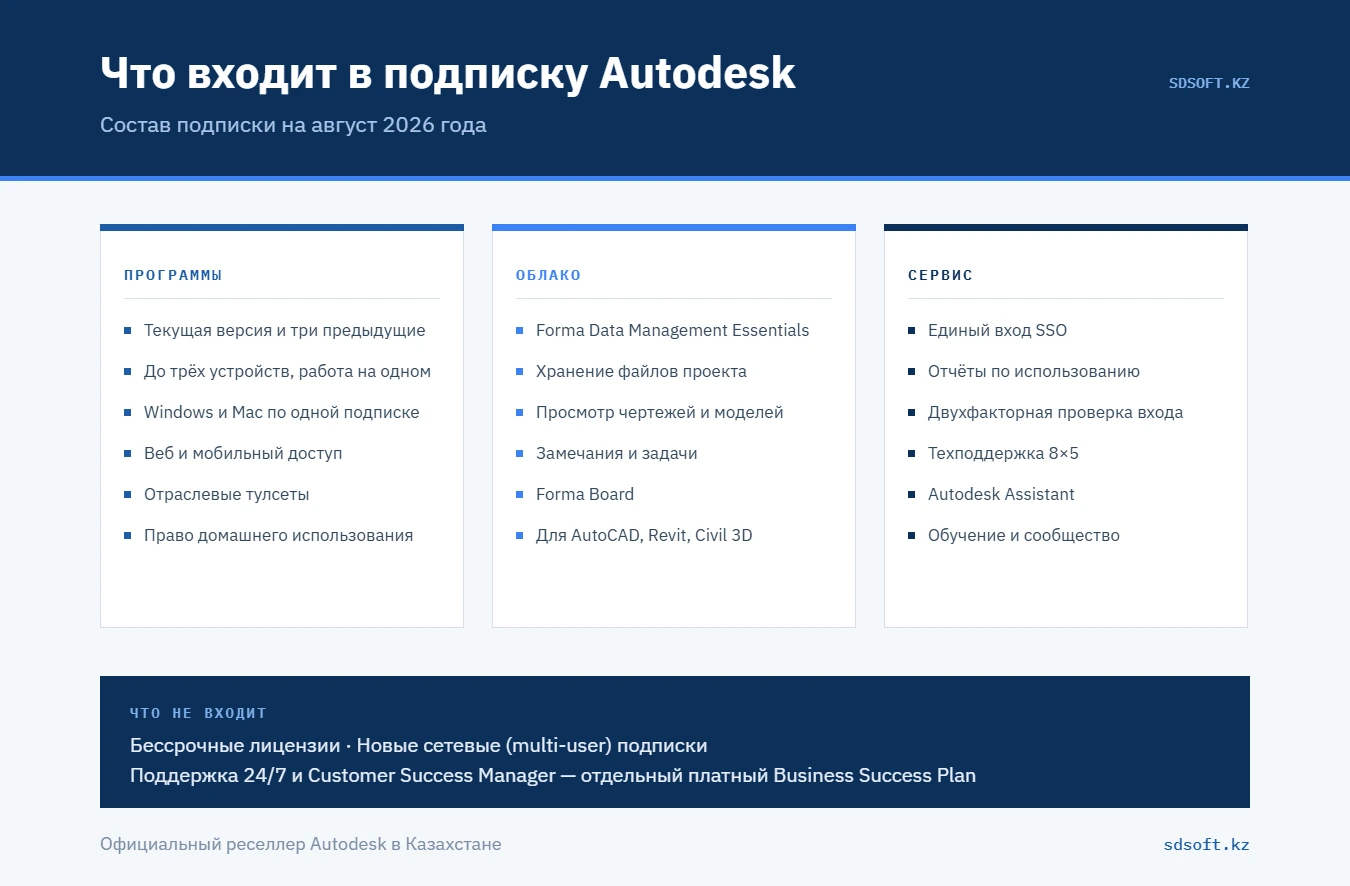Image resolution: width=1350 pixels, height=886 pixels.
Task: Click the 'ОБЛАКО' card heading
Action: click(548, 275)
